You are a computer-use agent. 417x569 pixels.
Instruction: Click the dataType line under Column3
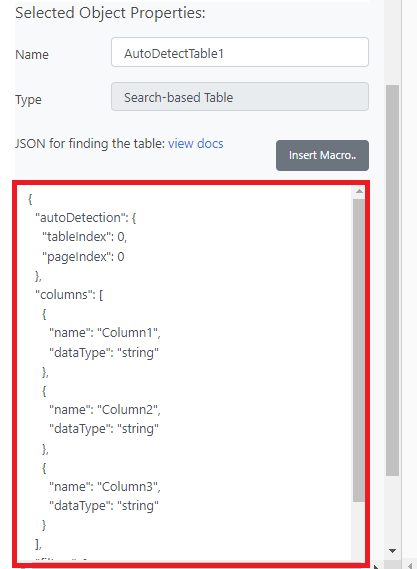click(104, 506)
